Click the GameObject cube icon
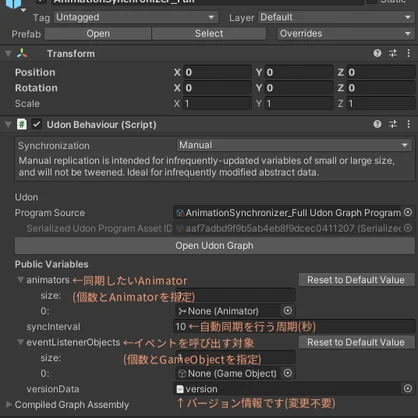Viewport: 418px width, 418px height. (13, 3)
